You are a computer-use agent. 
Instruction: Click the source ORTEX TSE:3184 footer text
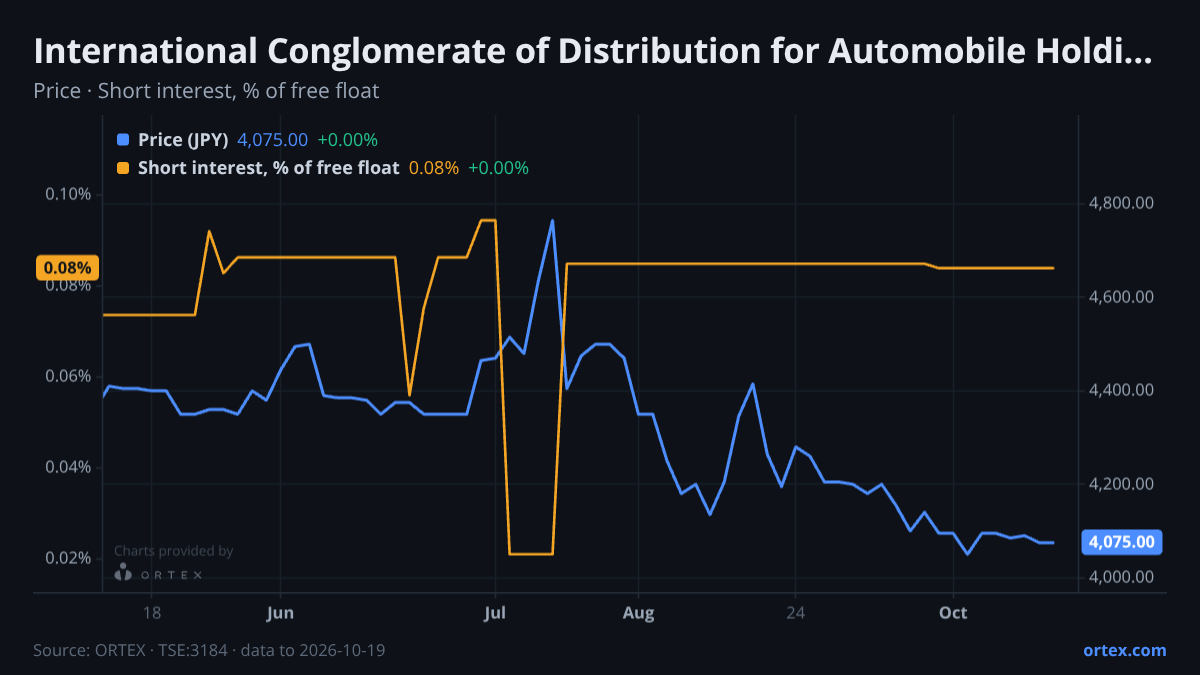coord(209,650)
